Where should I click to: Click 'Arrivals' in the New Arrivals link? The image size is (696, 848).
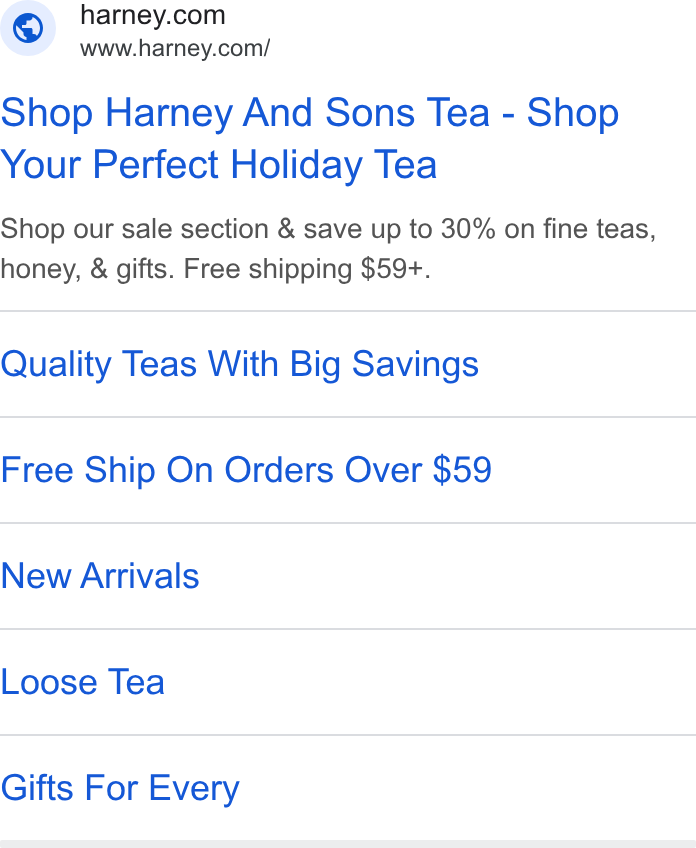coord(140,576)
